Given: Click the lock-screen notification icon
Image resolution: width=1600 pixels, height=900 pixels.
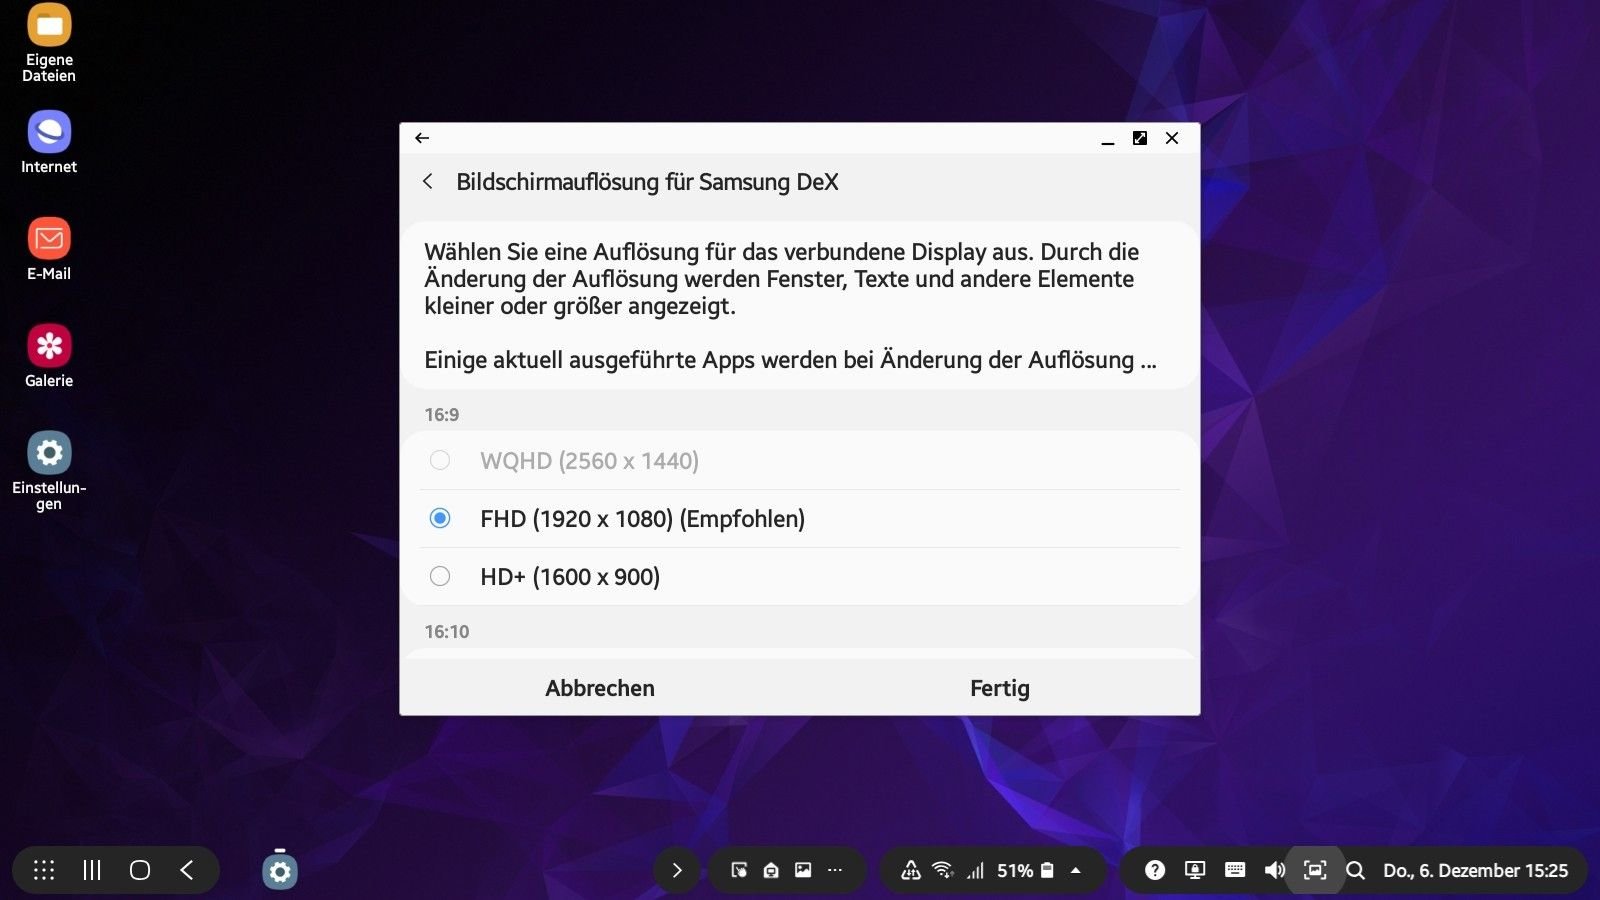Looking at the screenshot, I should [771, 870].
